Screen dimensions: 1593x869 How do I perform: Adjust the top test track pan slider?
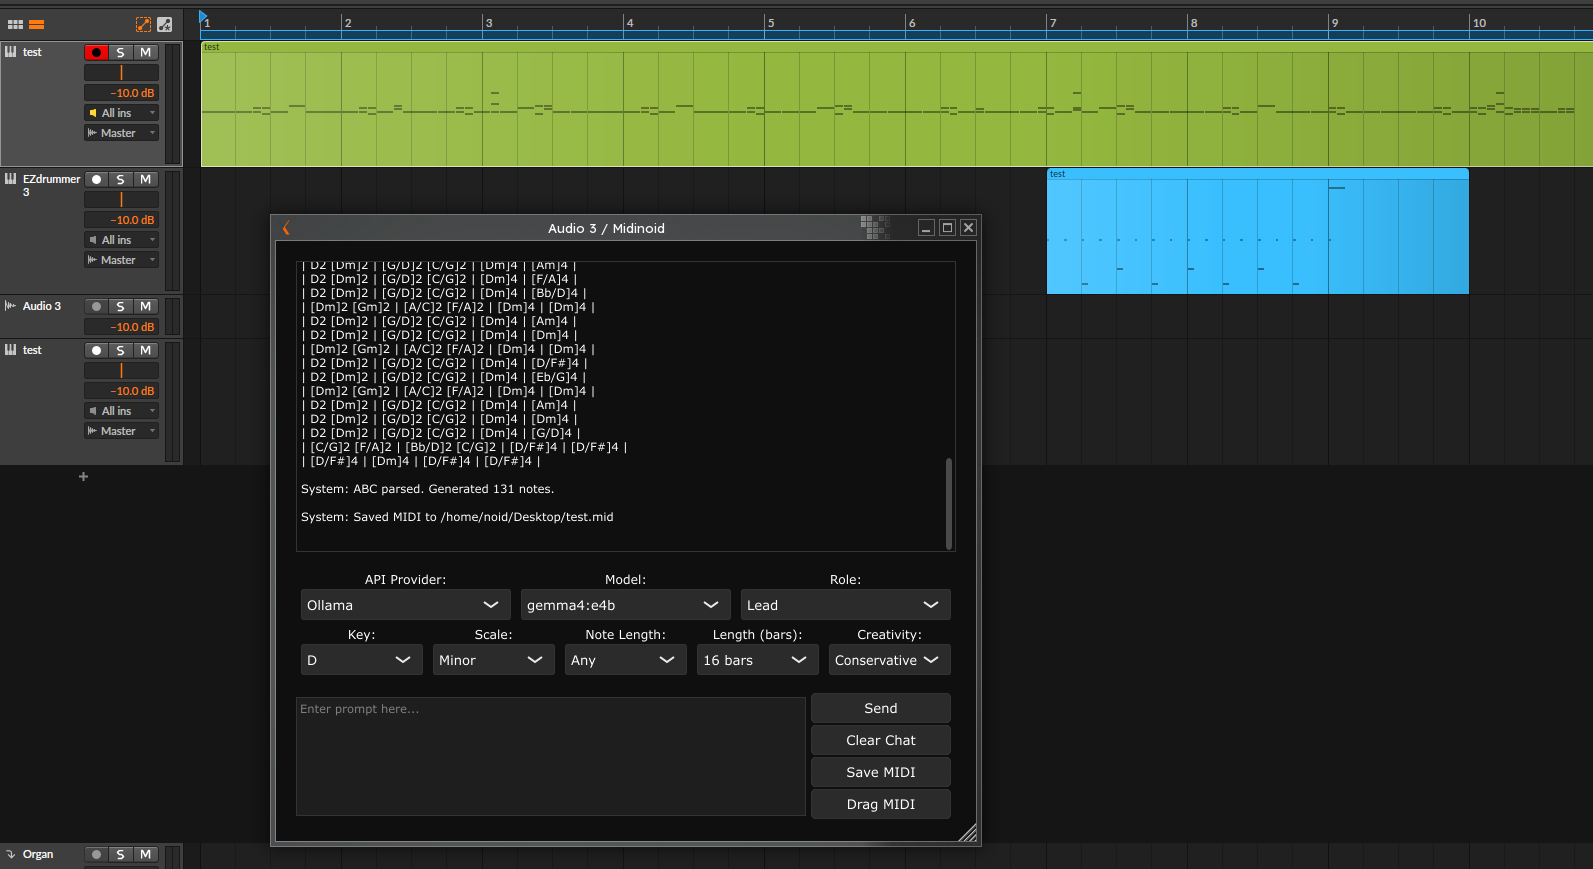[121, 73]
